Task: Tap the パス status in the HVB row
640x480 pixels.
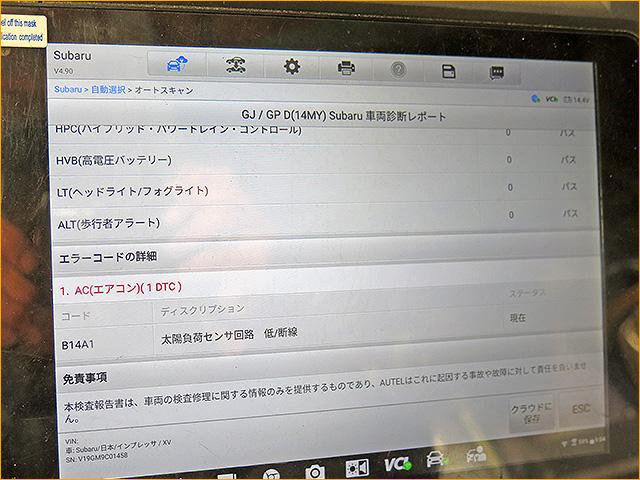Action: 568,160
